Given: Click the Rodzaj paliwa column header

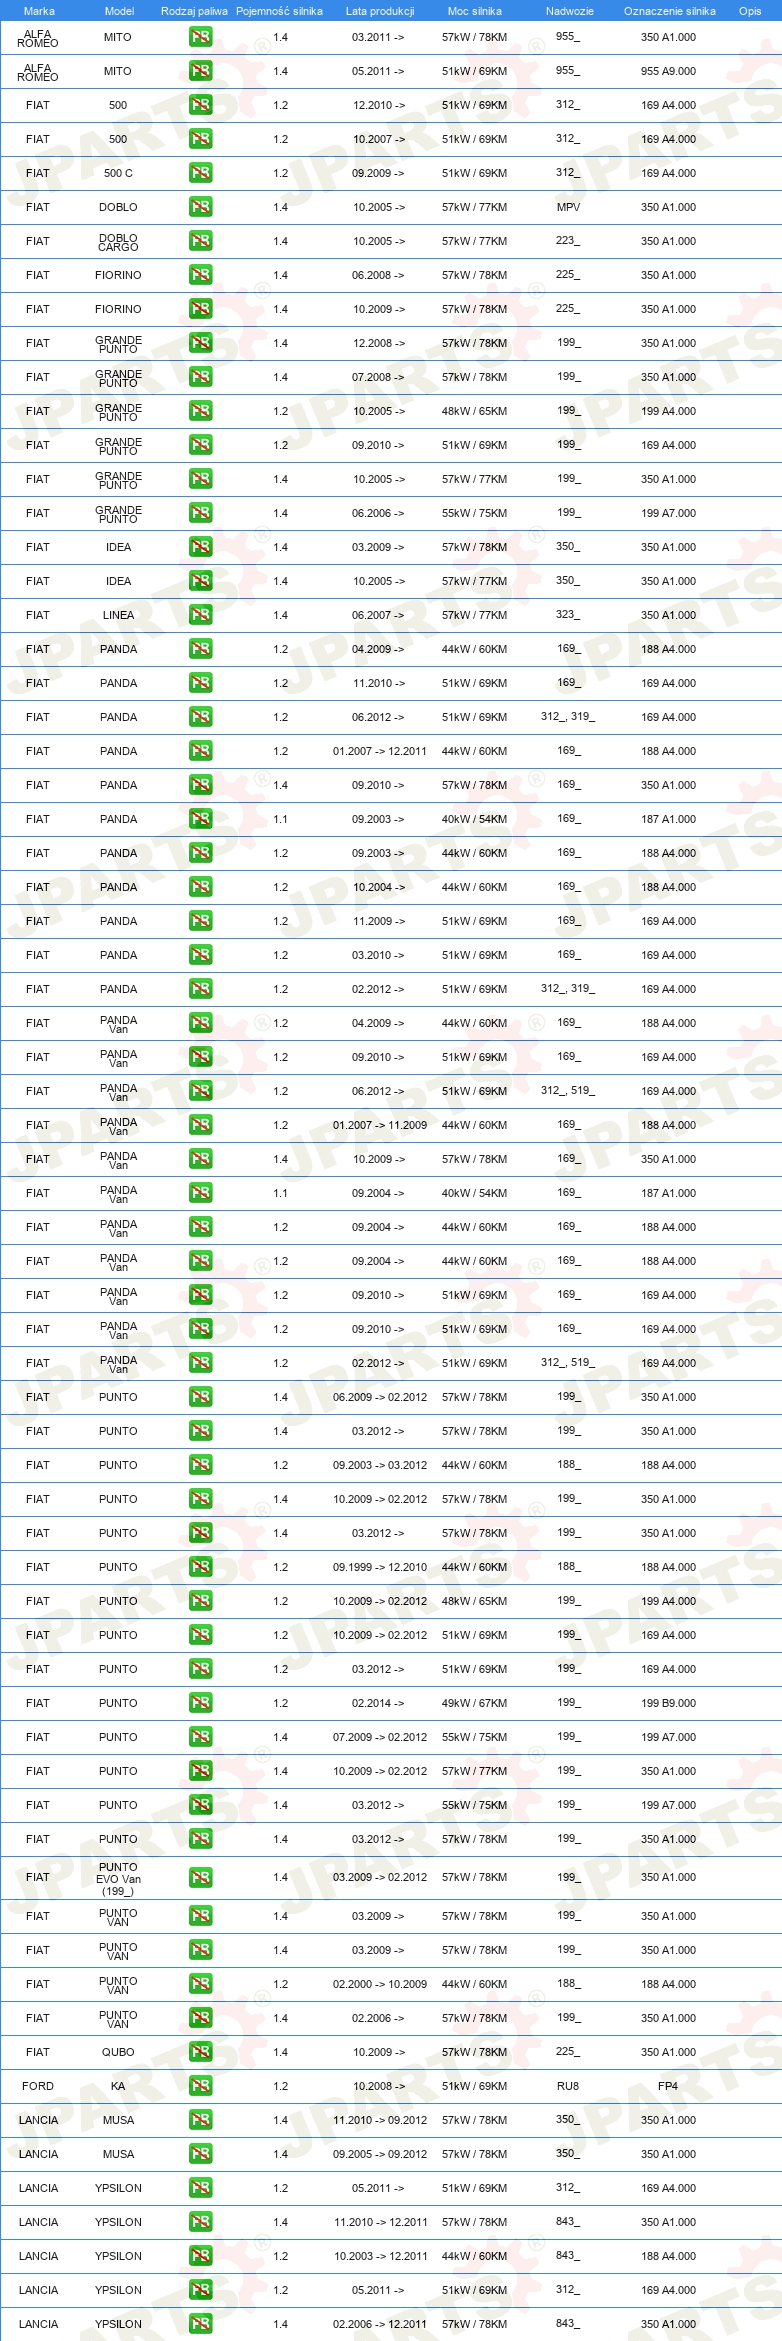Looking at the screenshot, I should (194, 11).
